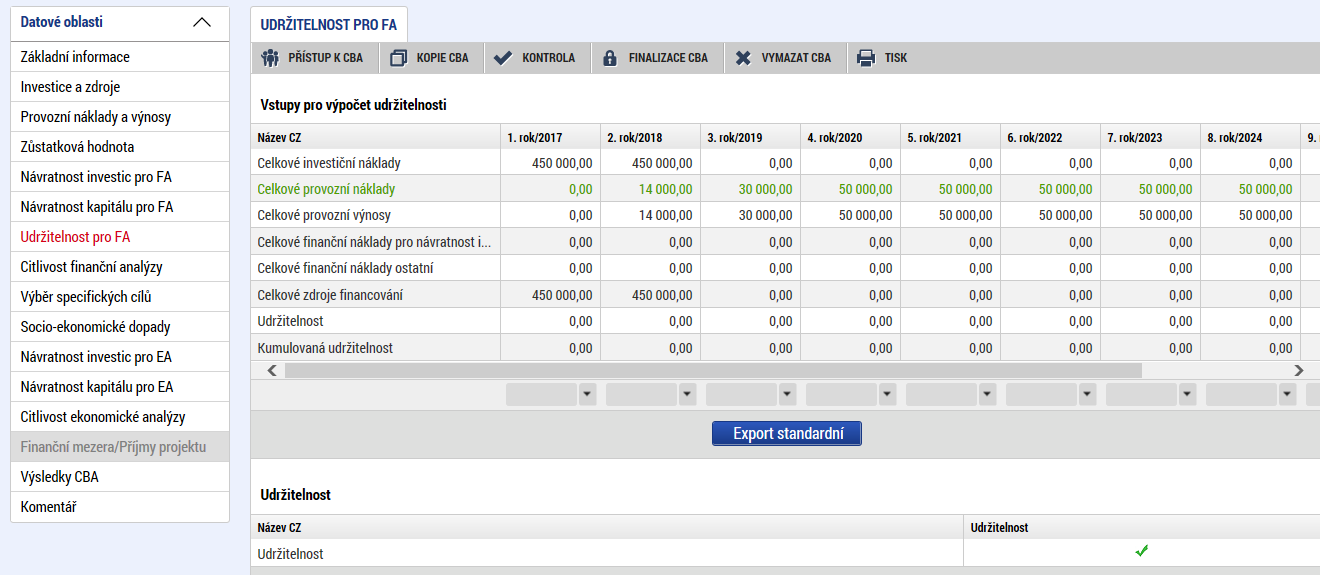Image resolution: width=1320 pixels, height=575 pixels.
Task: Open filter dropdown under 4. rok/2020 column
Action: tap(888, 395)
